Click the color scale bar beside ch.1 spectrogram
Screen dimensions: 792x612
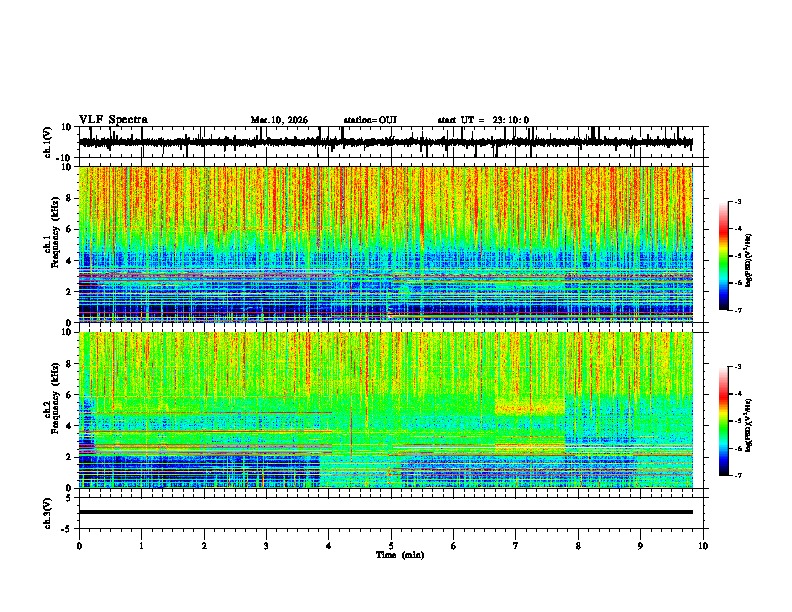coord(724,256)
